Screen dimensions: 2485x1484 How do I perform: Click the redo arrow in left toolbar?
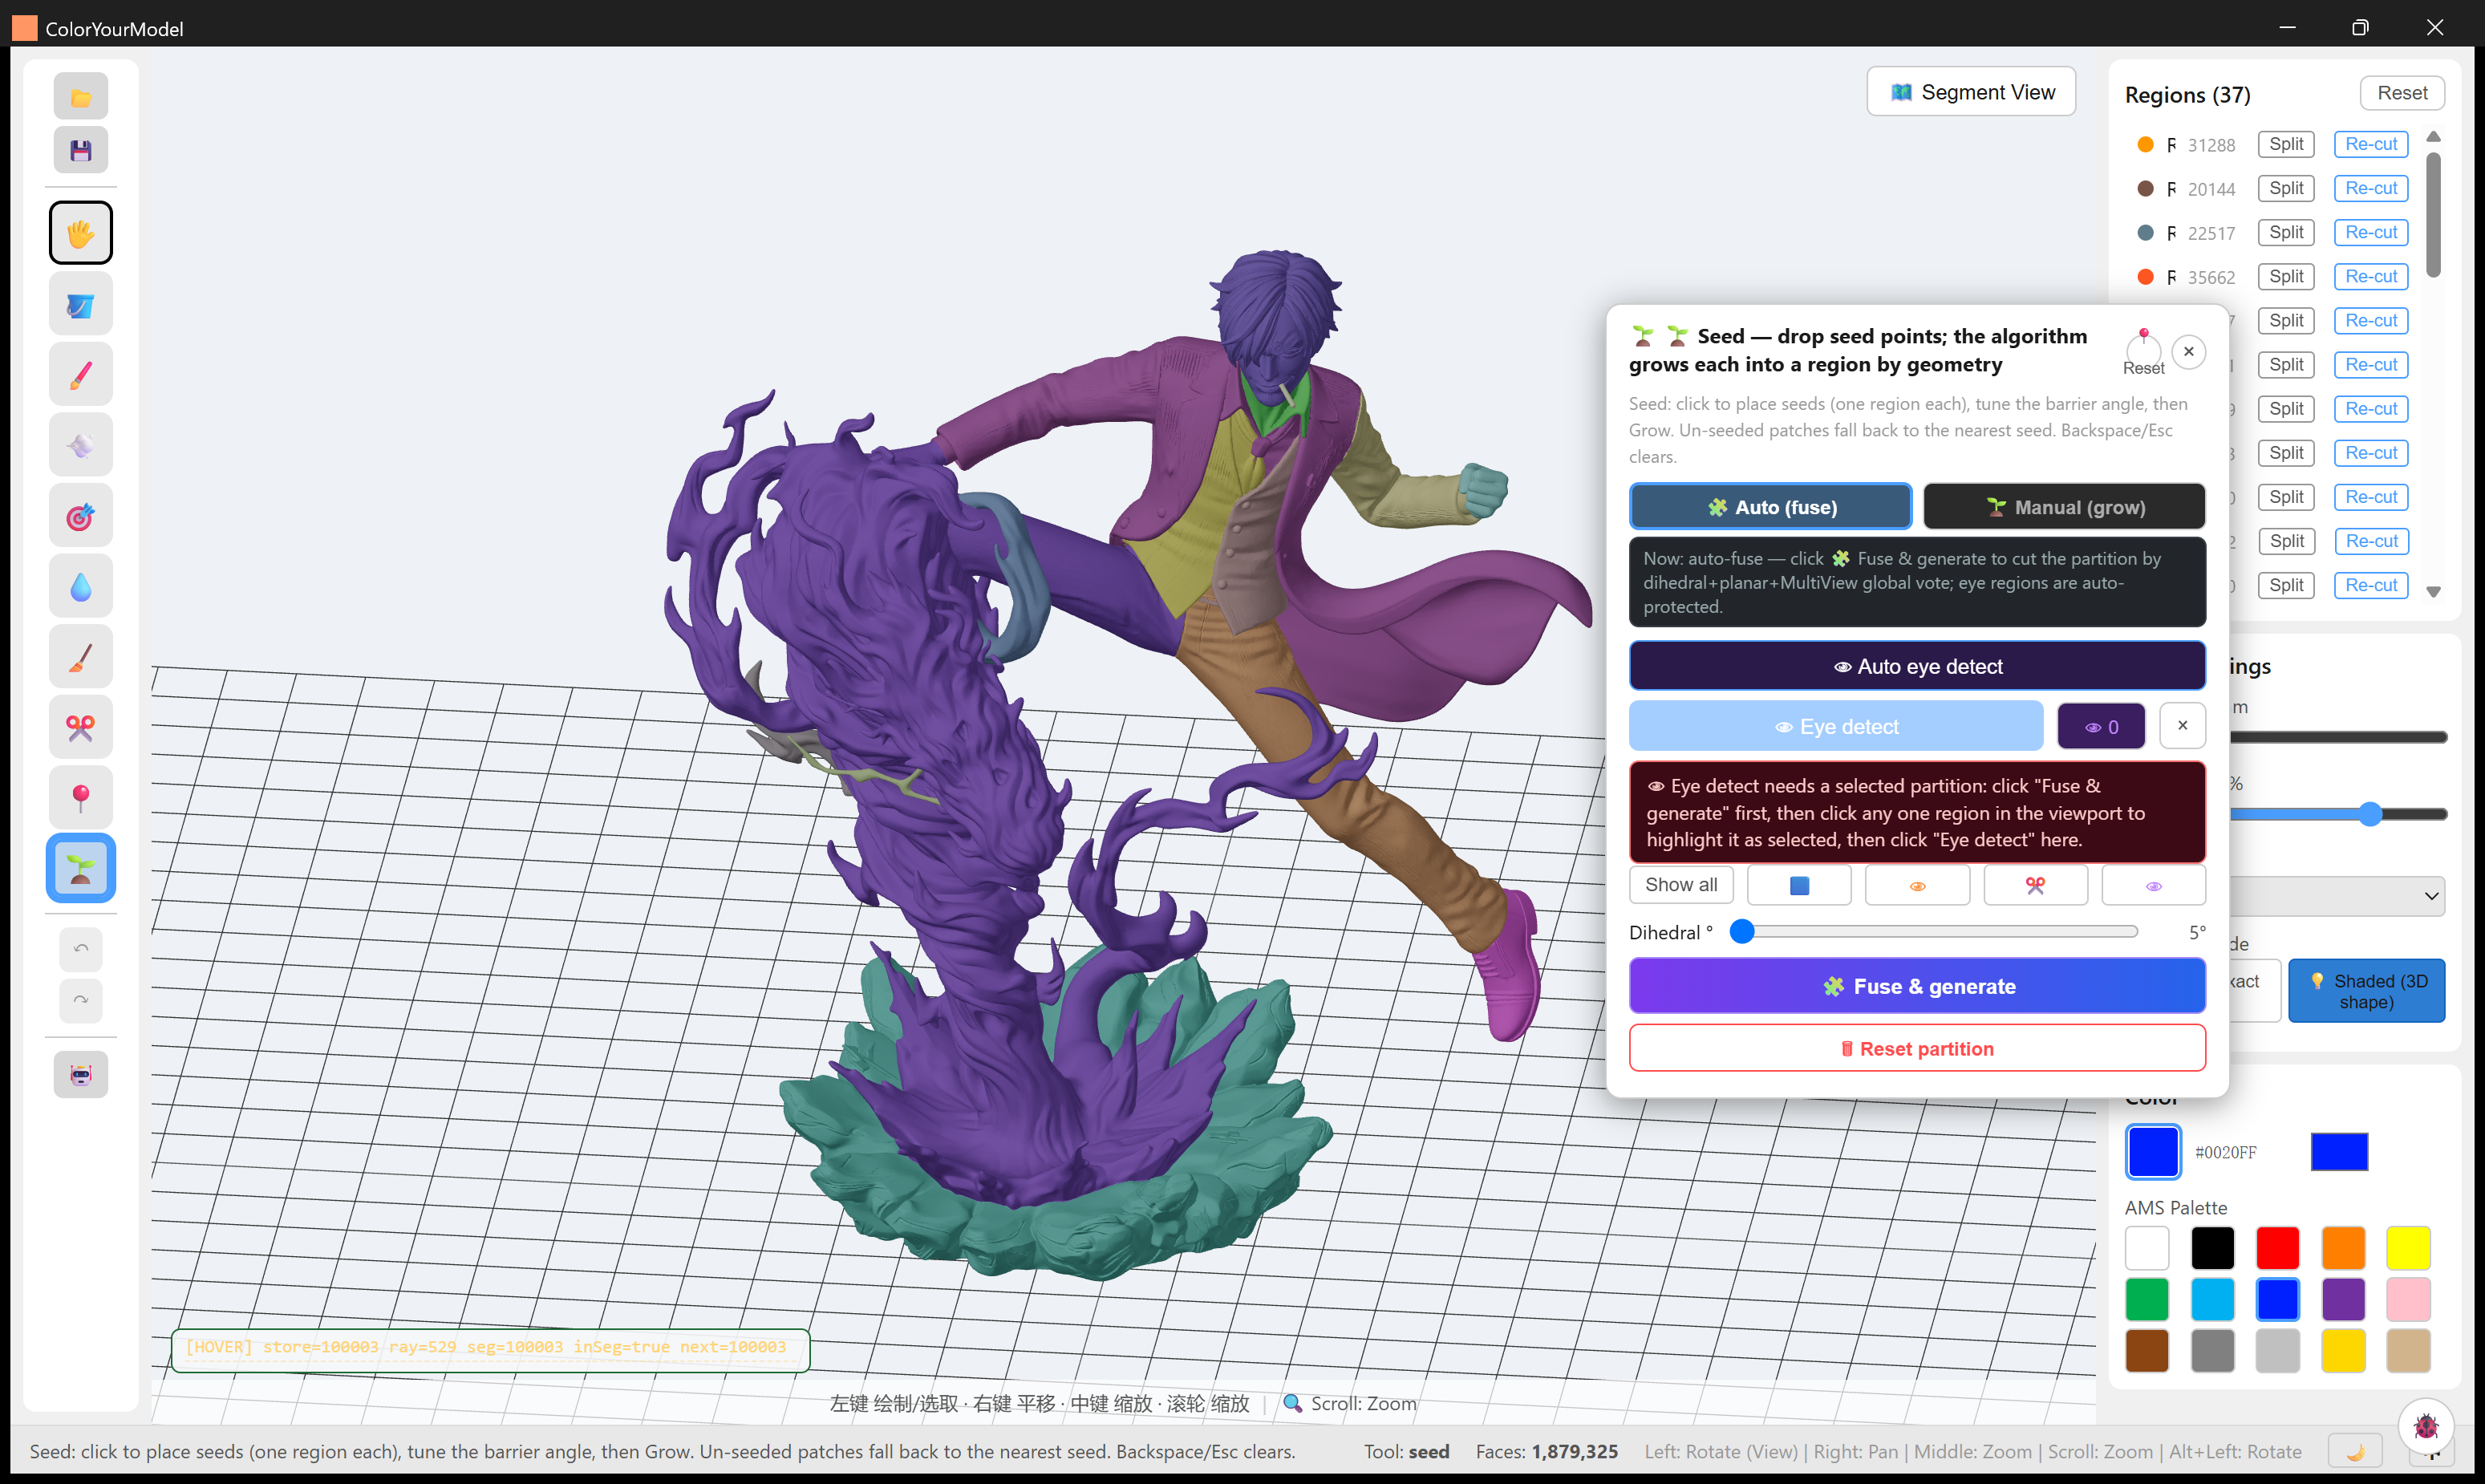[81, 1000]
